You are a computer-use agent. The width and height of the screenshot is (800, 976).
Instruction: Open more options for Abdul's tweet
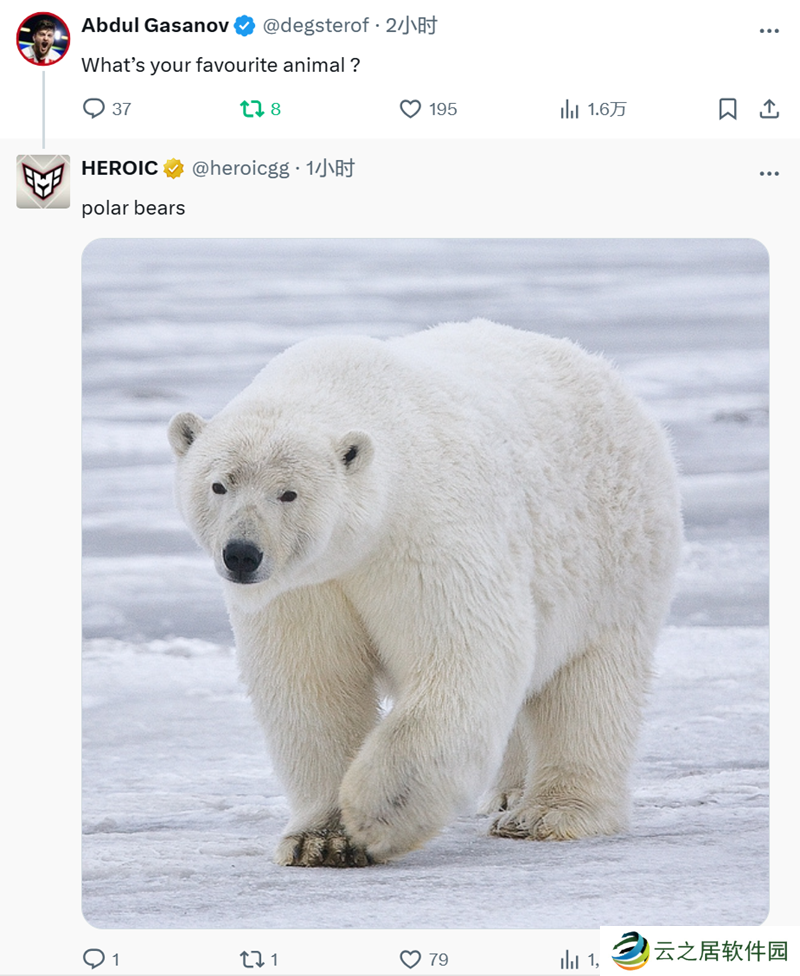click(x=769, y=31)
